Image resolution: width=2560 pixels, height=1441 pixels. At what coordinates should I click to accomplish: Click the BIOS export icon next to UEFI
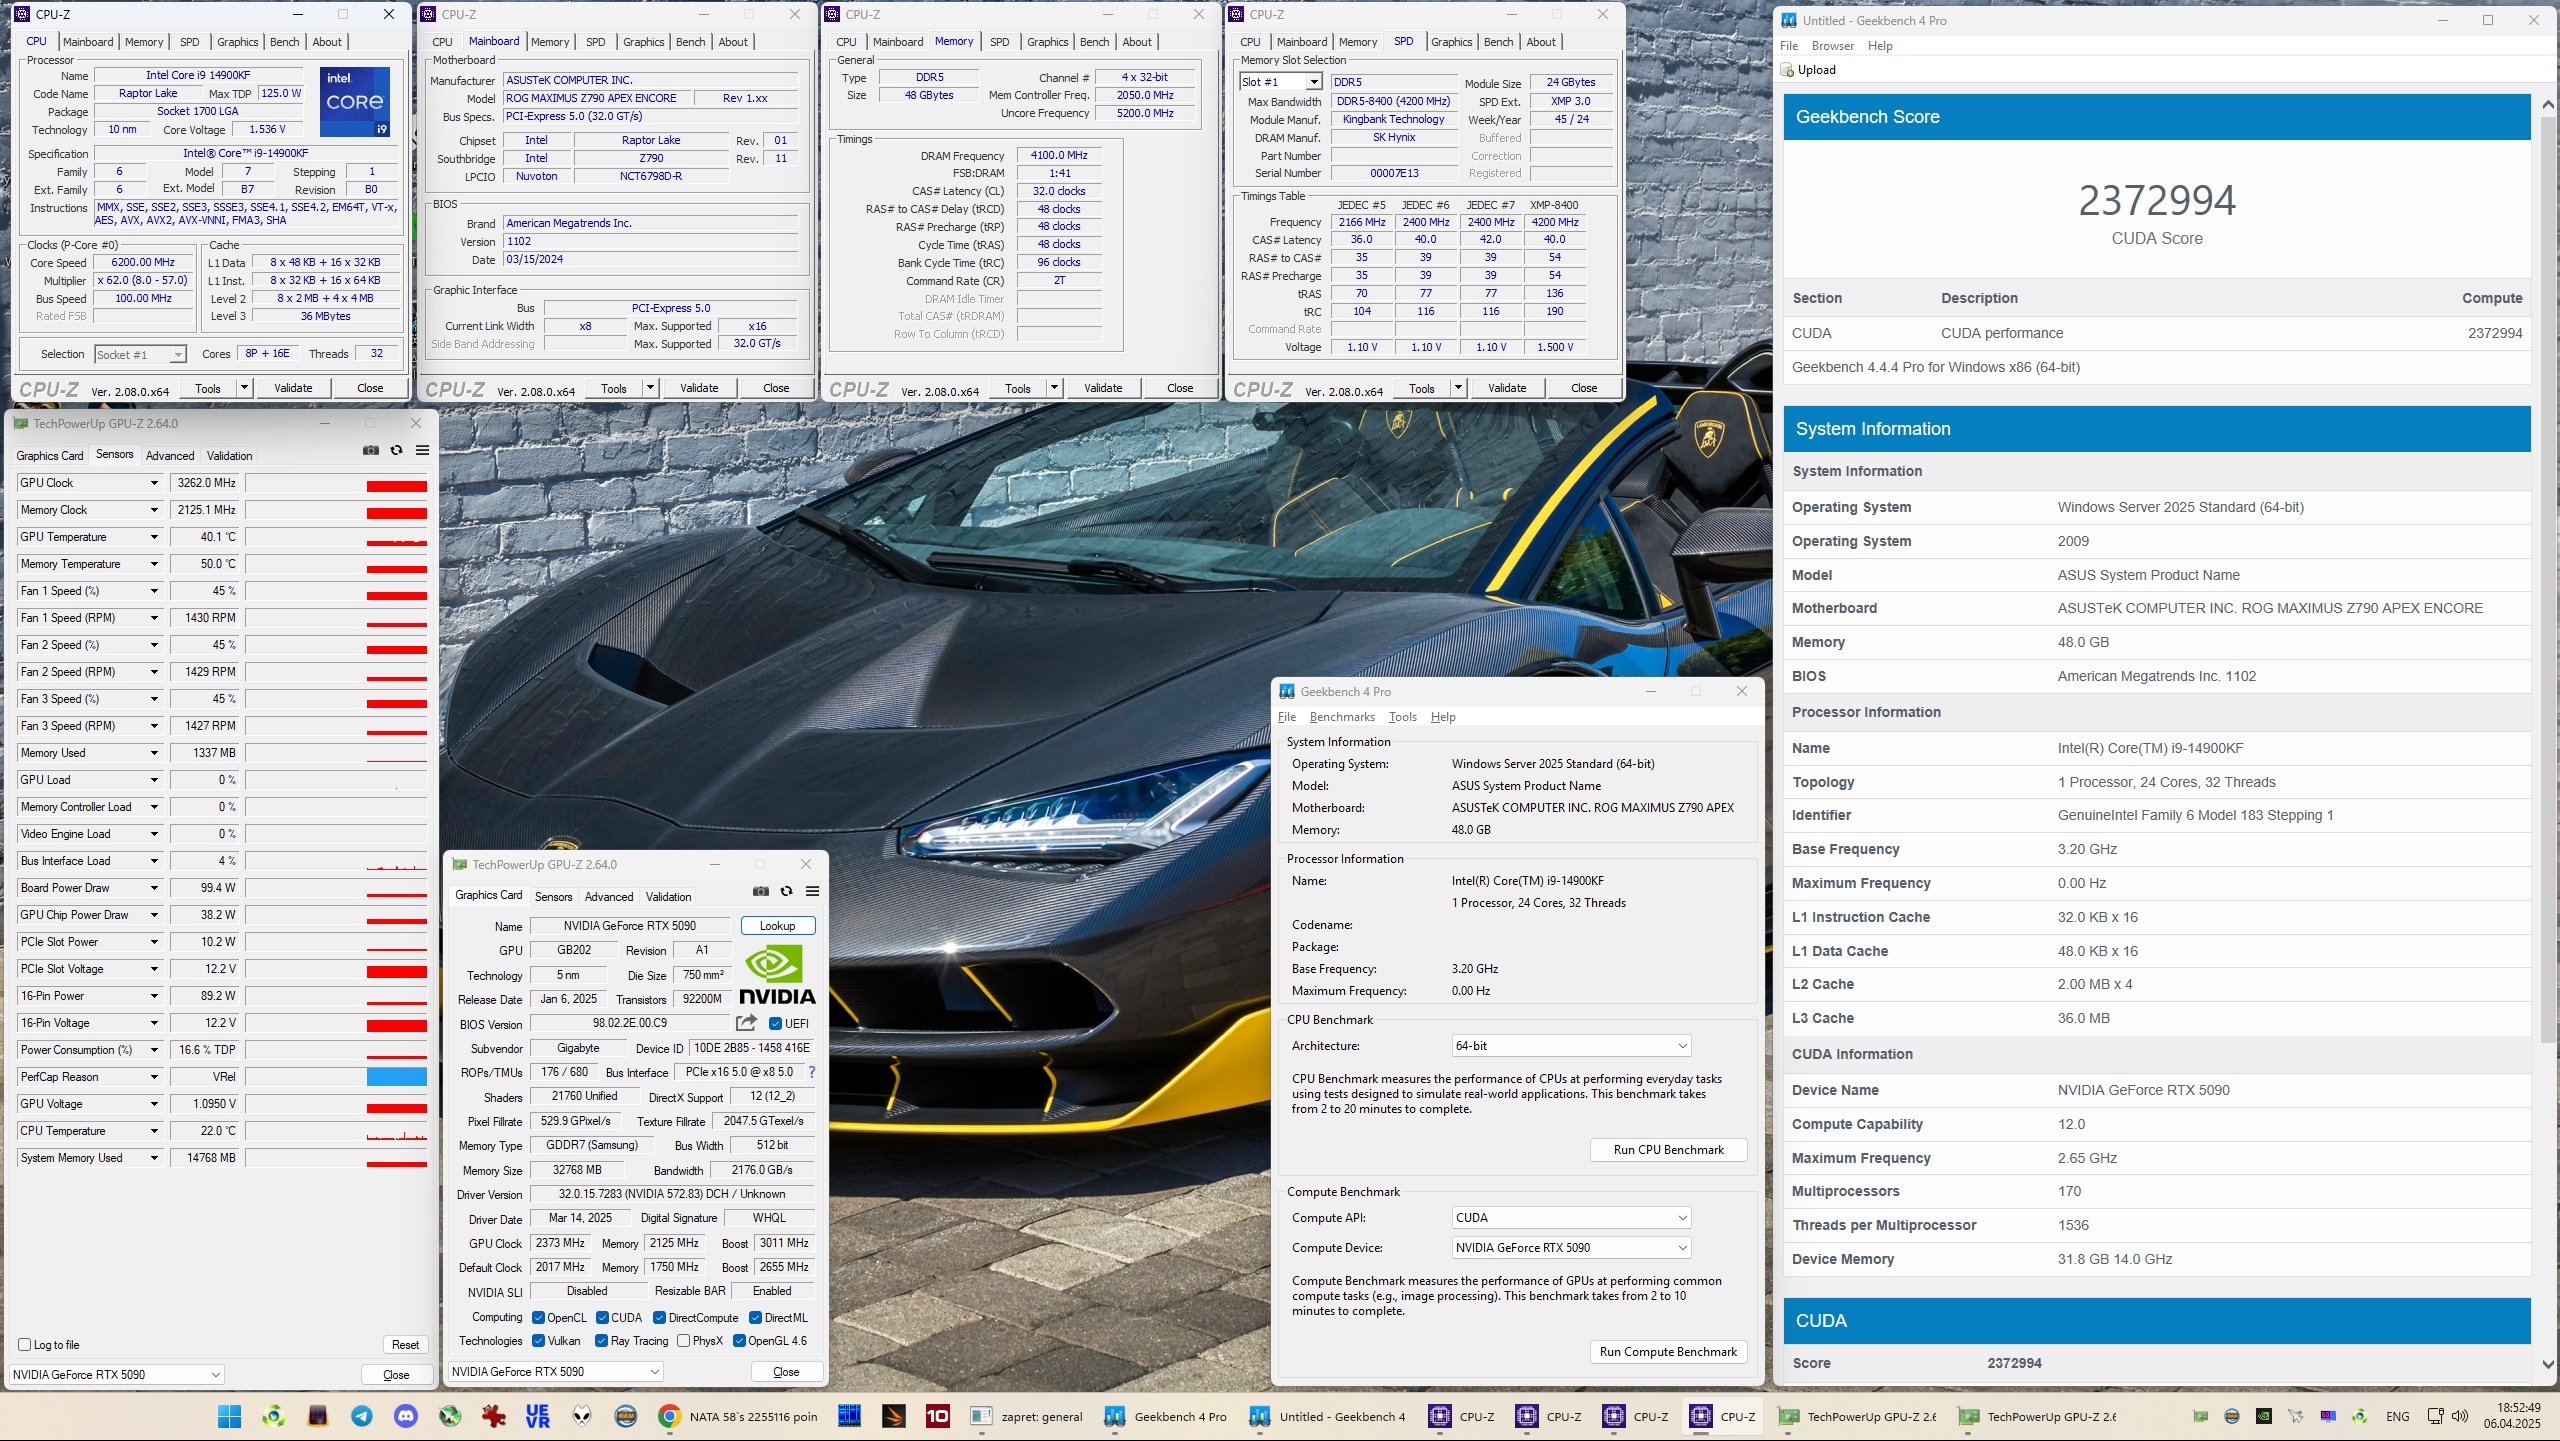[x=746, y=1022]
